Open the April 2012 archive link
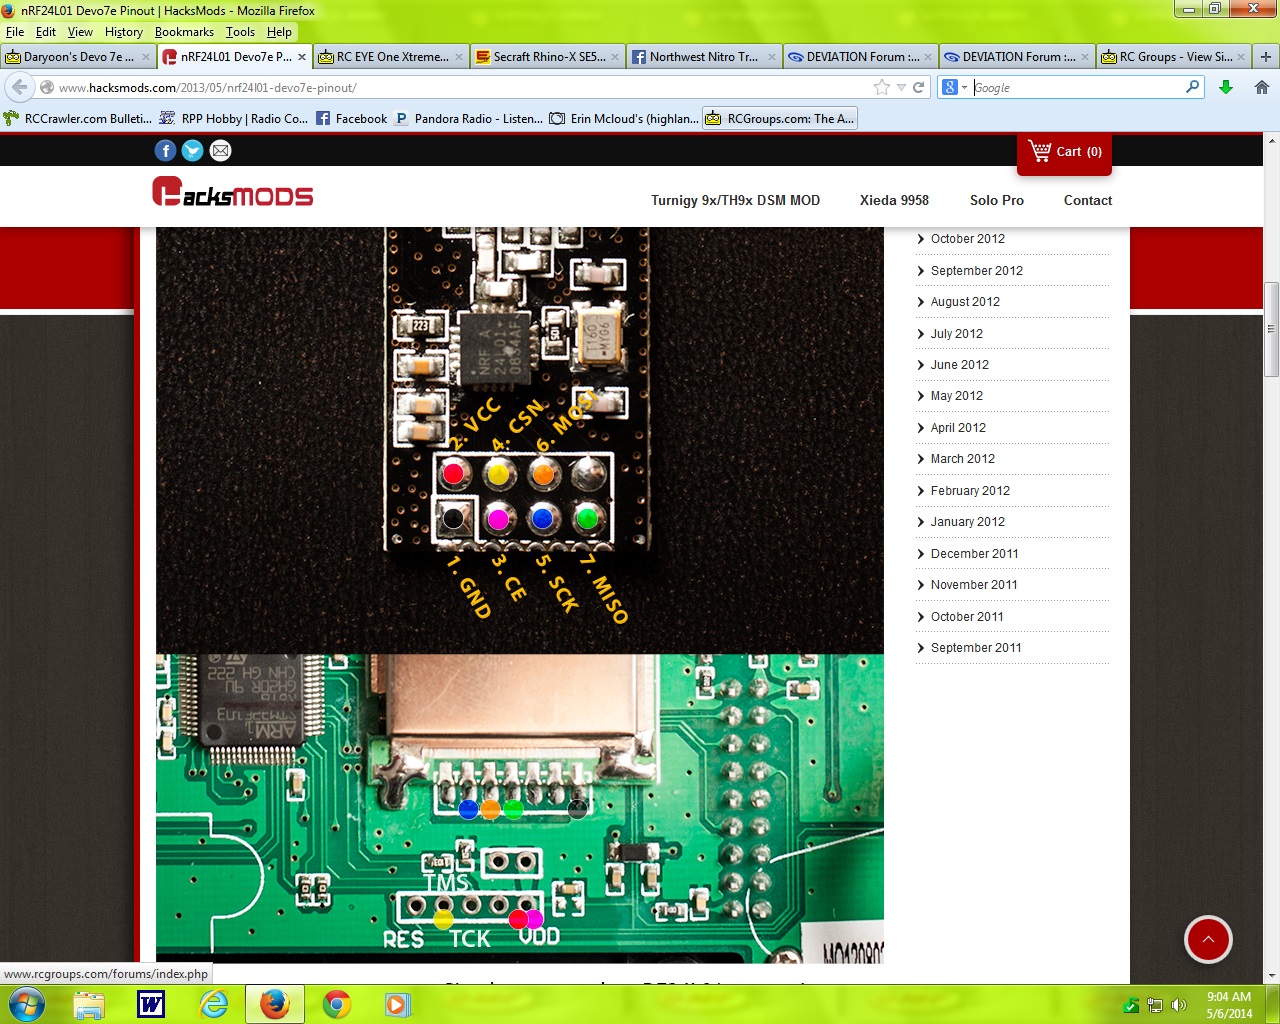 pos(958,428)
